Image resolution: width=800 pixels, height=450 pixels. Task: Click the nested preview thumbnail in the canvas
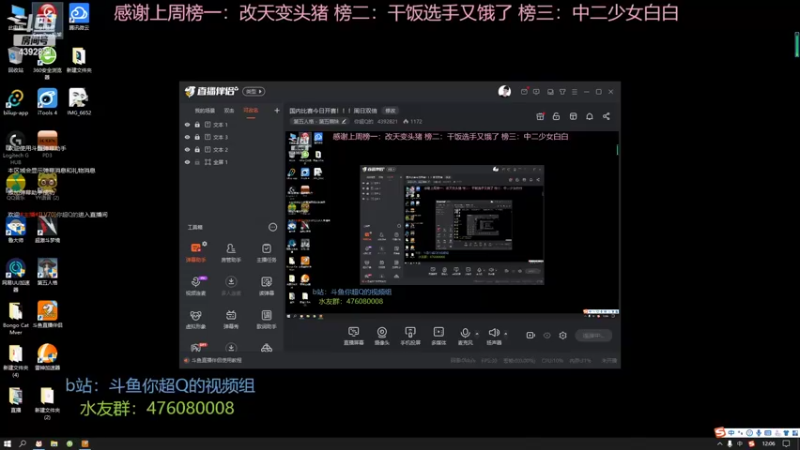tap(452, 224)
